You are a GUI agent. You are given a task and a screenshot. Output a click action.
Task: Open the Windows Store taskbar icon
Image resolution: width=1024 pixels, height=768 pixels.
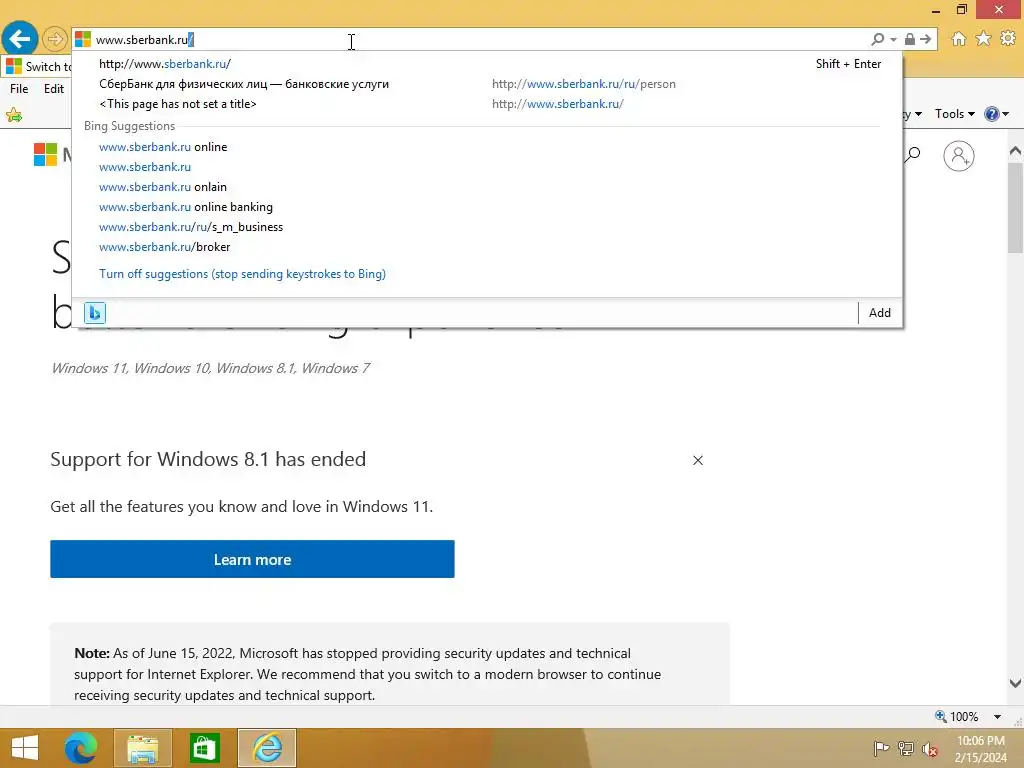point(204,748)
